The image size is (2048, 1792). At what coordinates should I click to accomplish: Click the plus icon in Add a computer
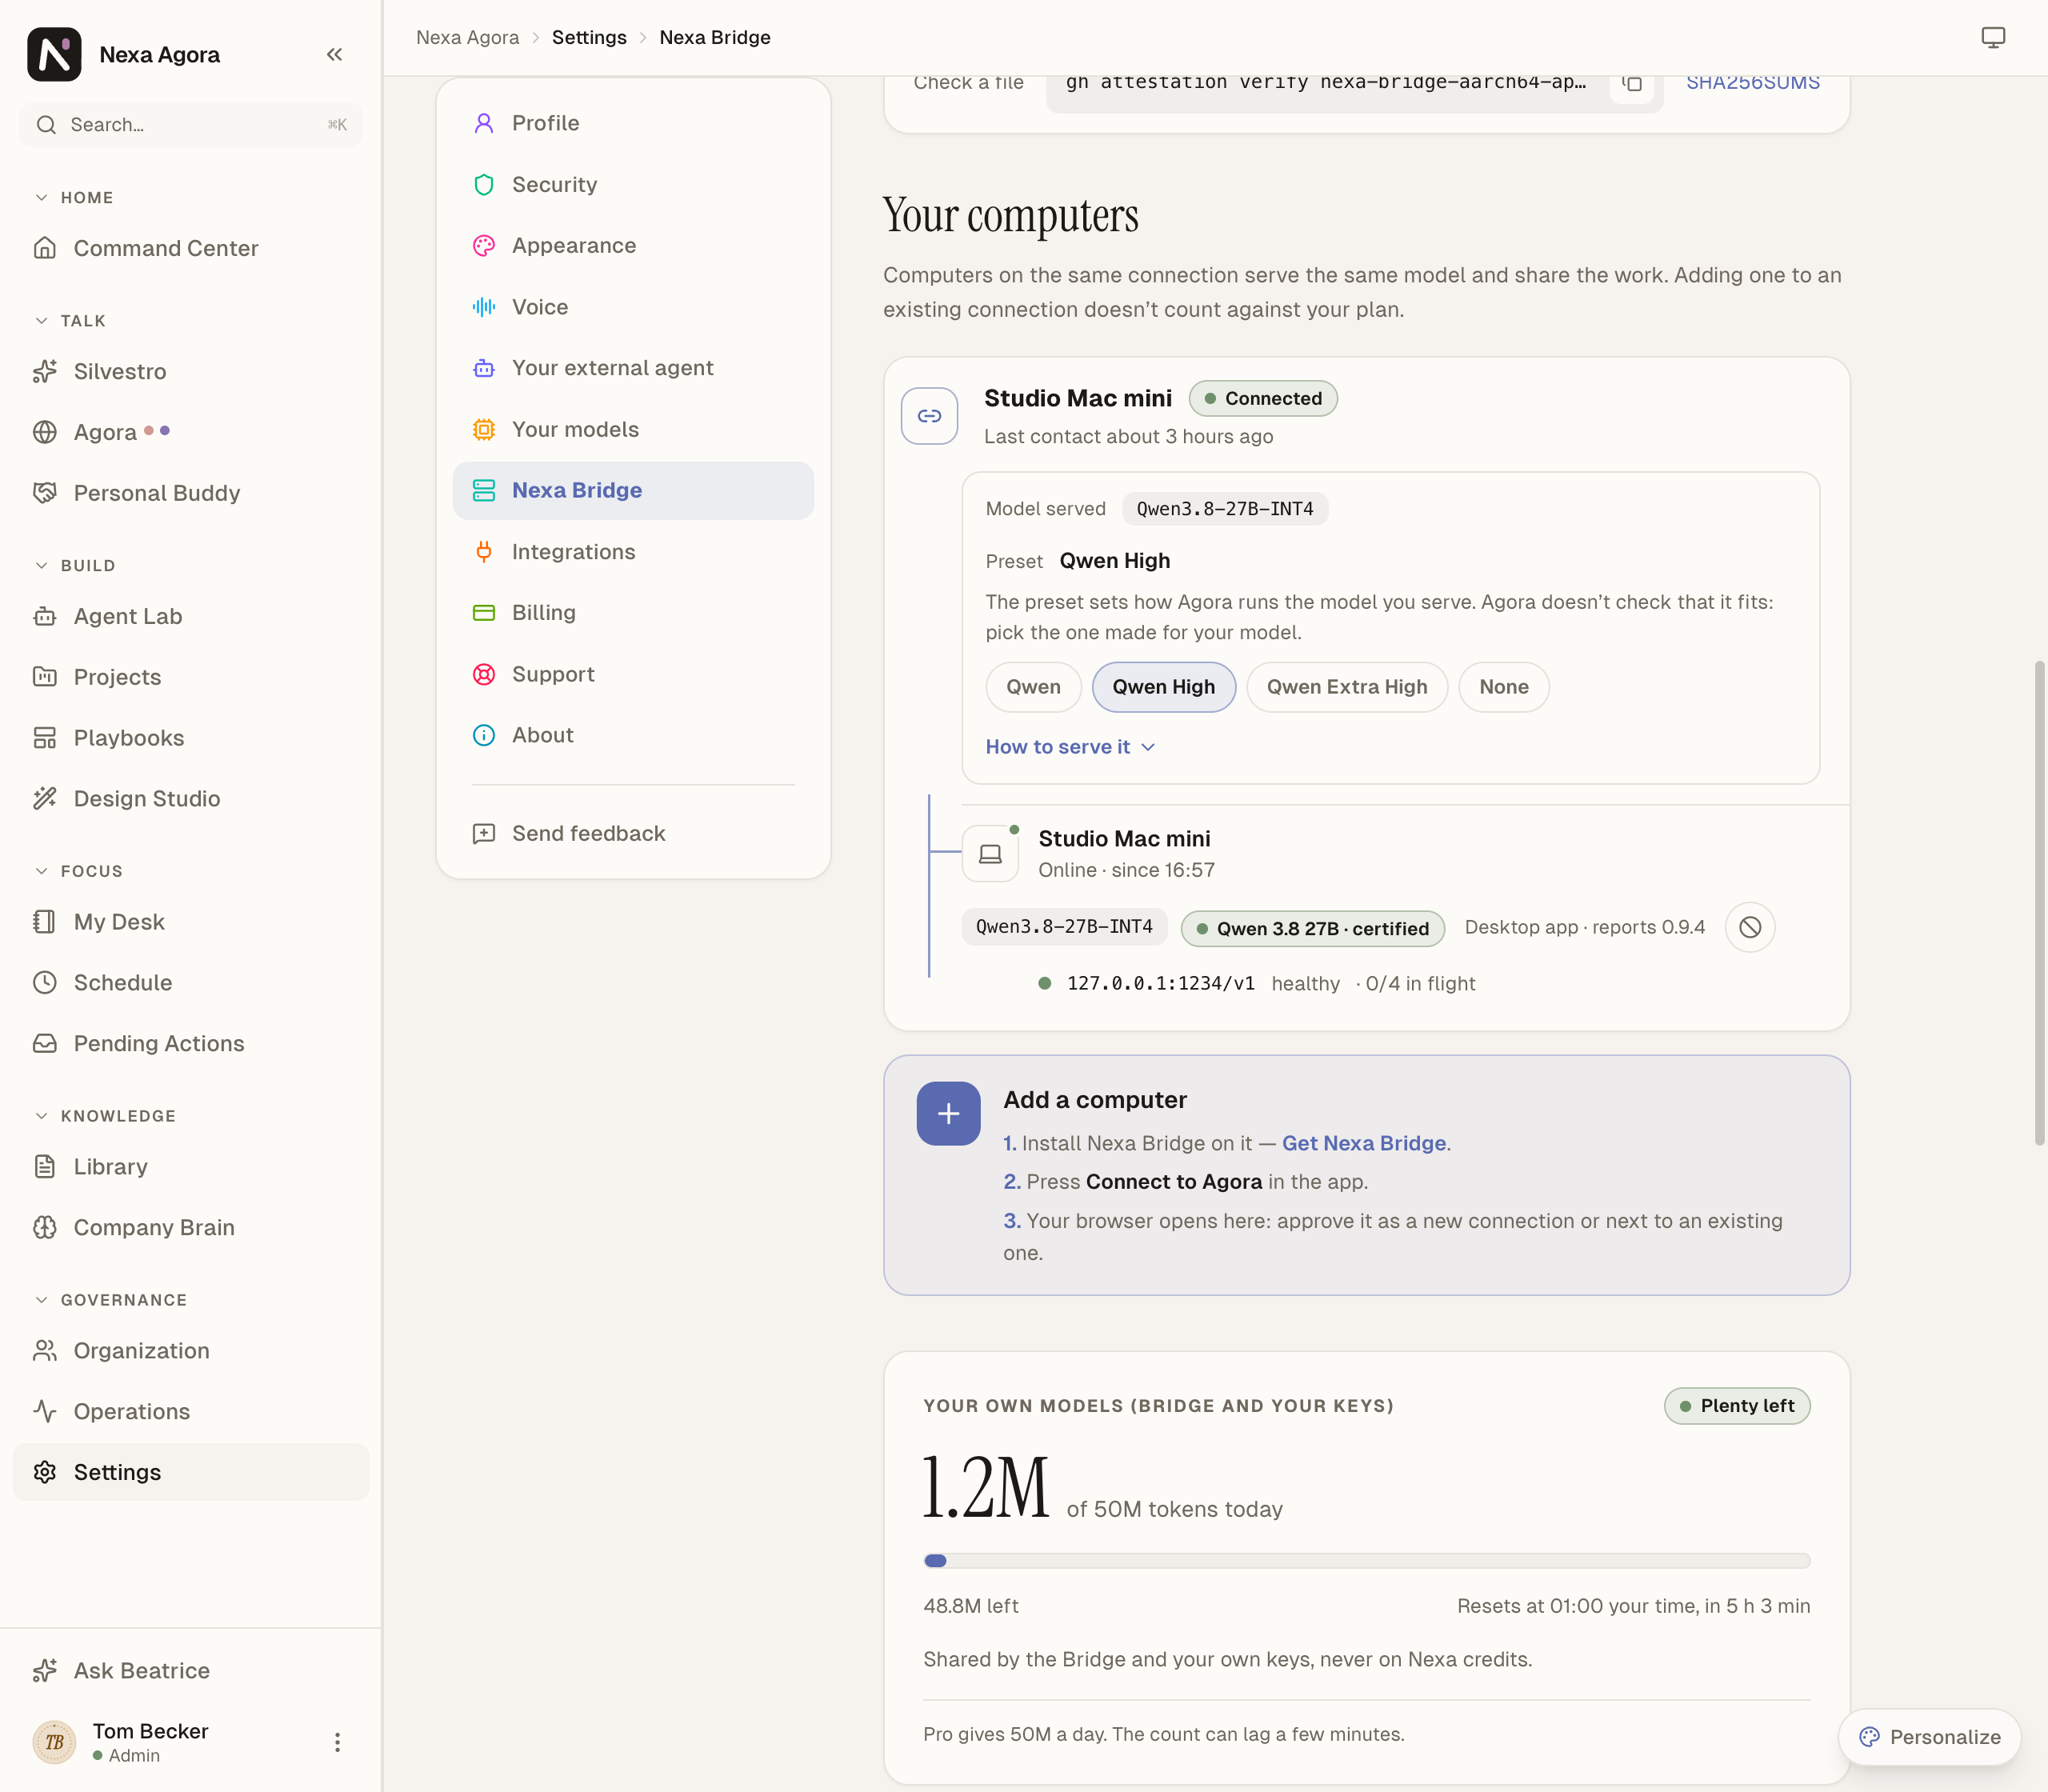coord(948,1113)
